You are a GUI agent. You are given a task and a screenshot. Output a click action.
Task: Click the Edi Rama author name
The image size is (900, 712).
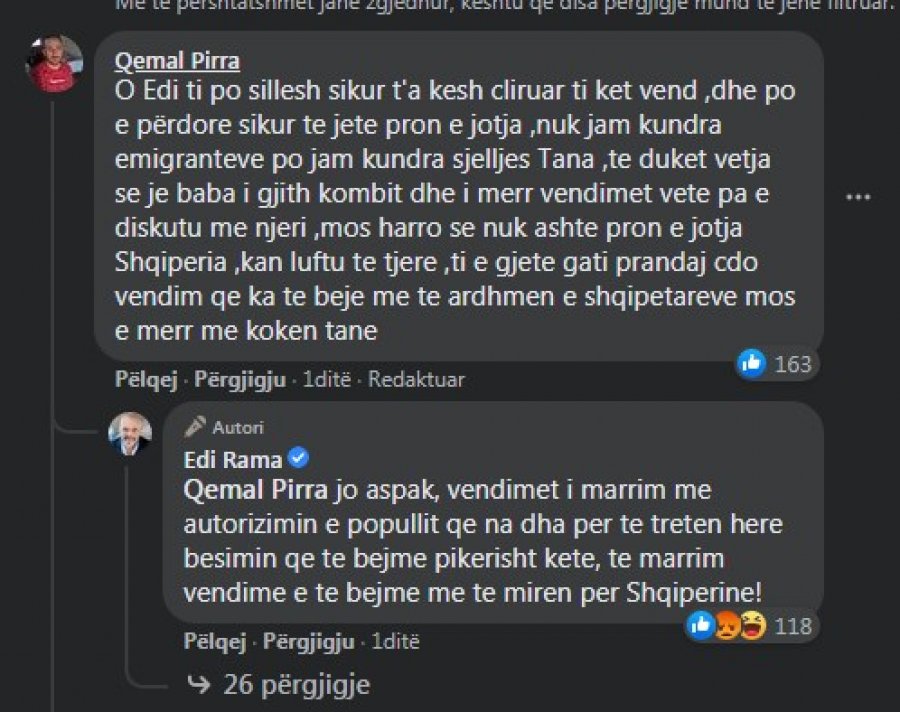[233, 459]
